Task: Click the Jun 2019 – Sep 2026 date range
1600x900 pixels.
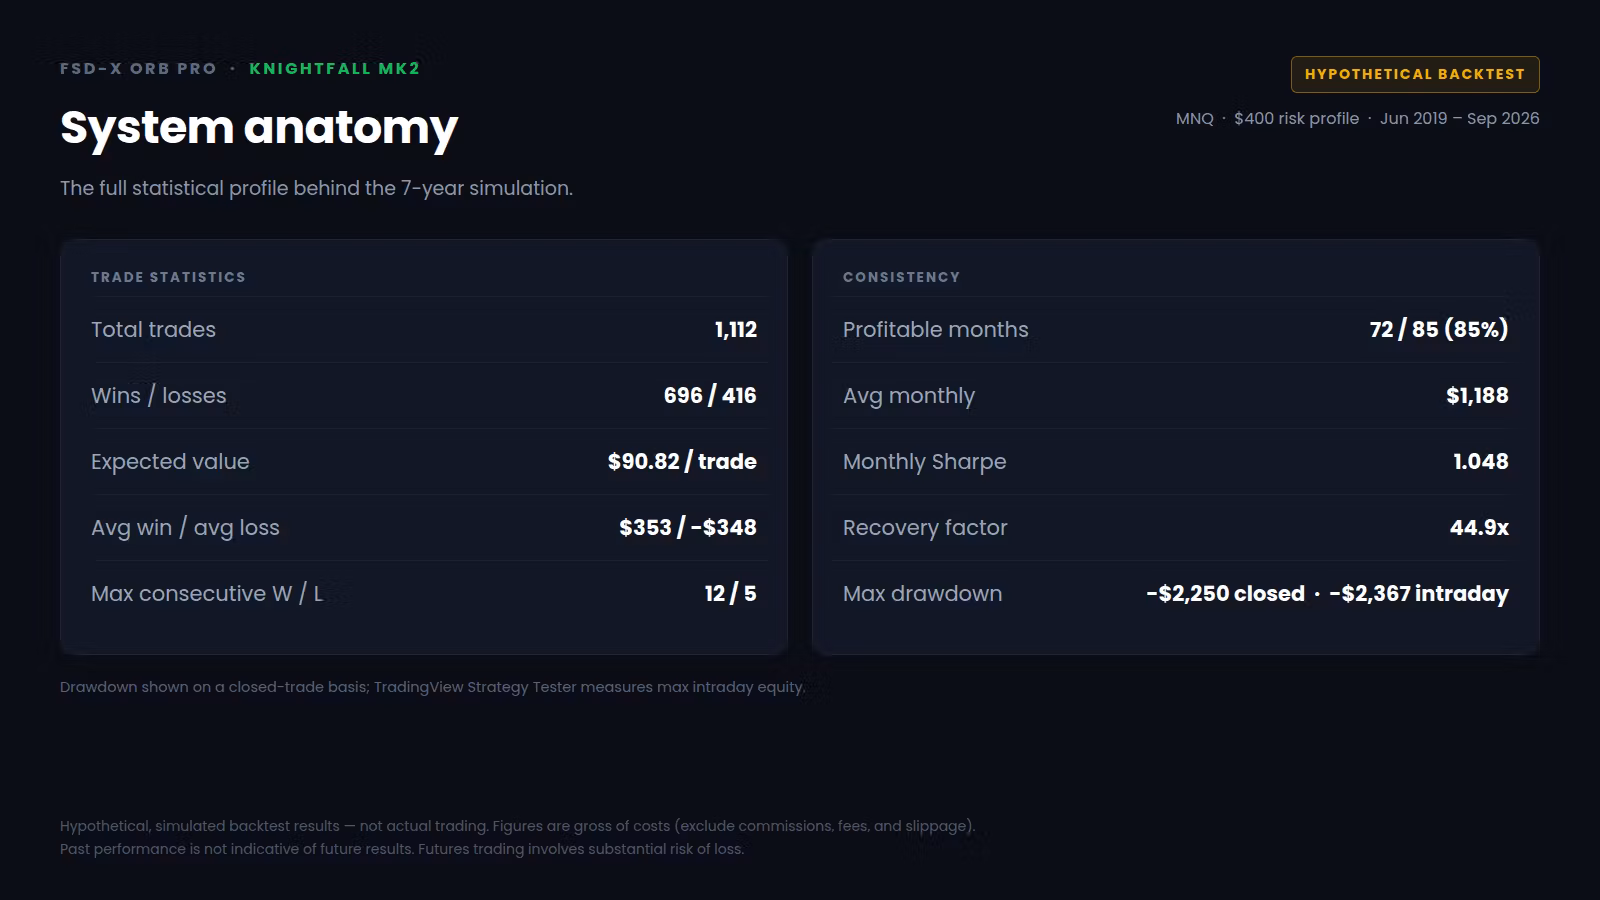Action: tap(1460, 118)
